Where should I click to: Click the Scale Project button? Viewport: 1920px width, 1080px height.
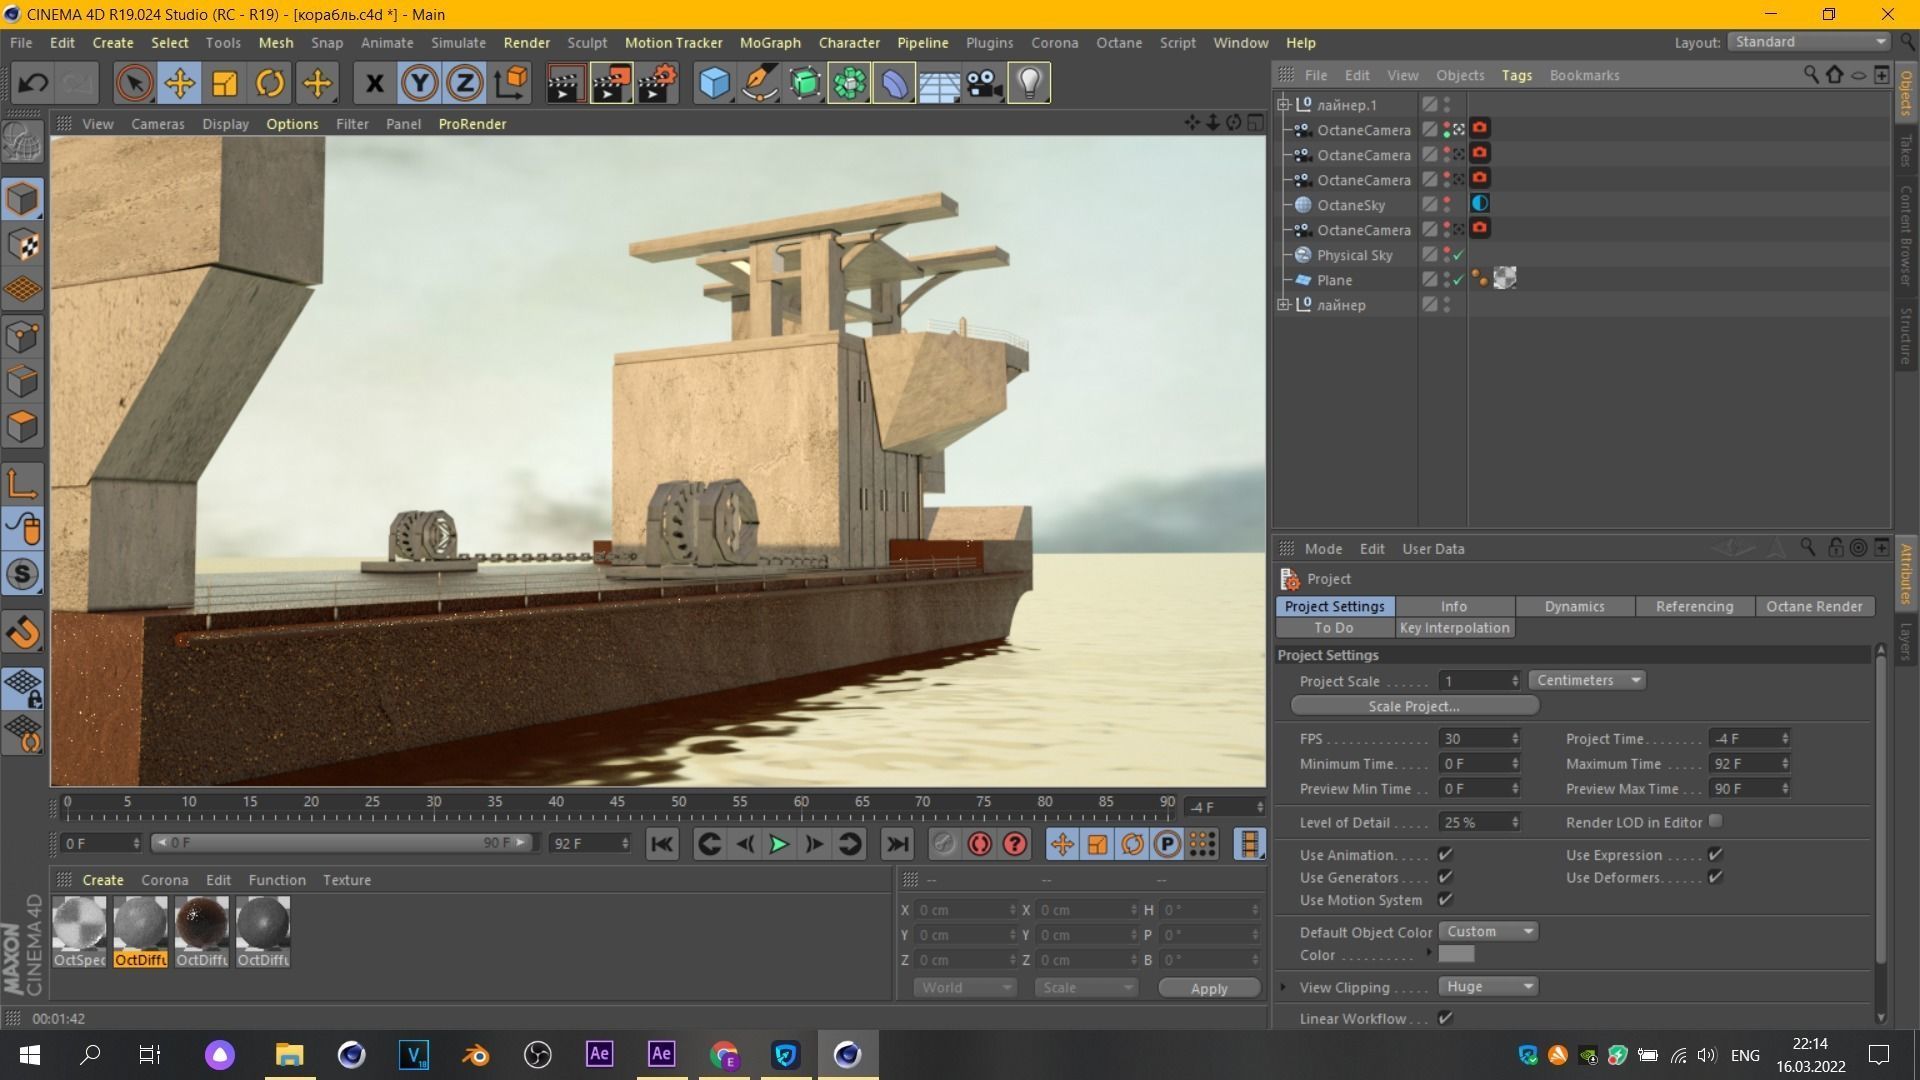(1414, 706)
